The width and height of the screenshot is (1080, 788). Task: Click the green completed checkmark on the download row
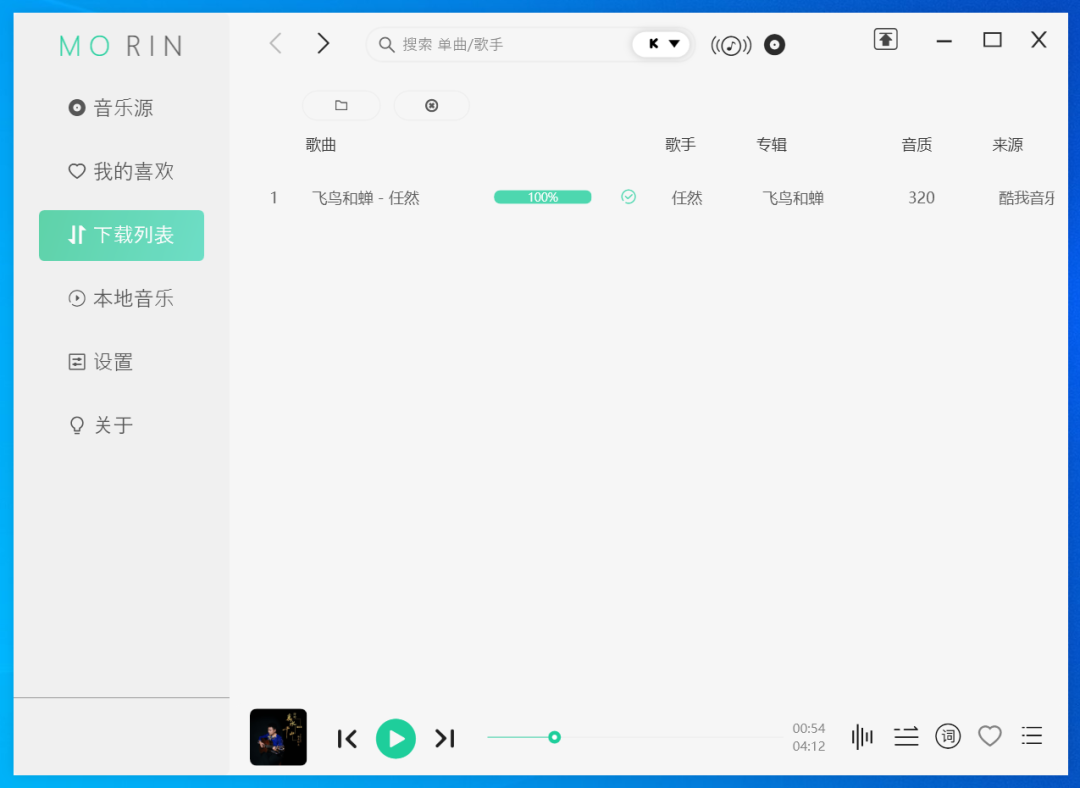[x=628, y=197]
